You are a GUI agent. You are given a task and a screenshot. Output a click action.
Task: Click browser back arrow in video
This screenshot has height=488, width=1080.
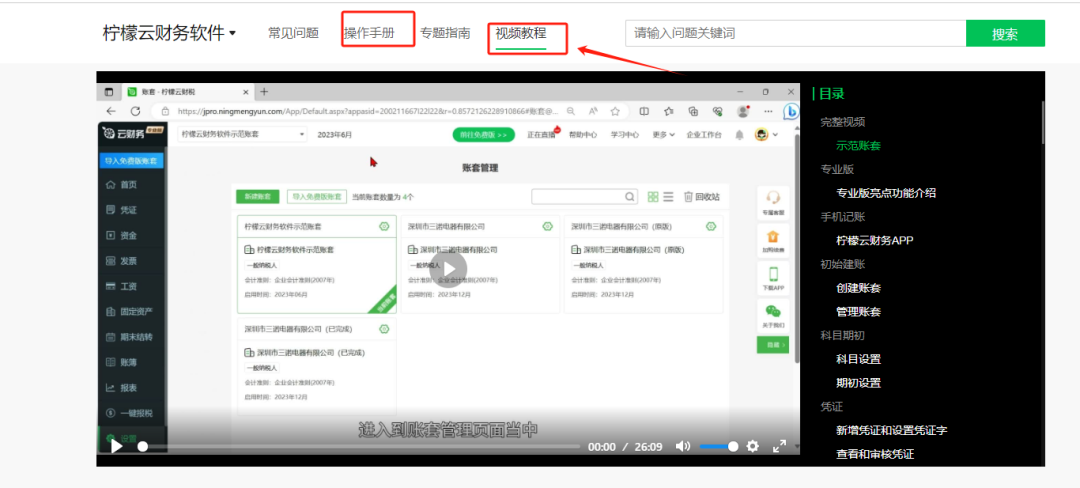pyautogui.click(x=111, y=111)
